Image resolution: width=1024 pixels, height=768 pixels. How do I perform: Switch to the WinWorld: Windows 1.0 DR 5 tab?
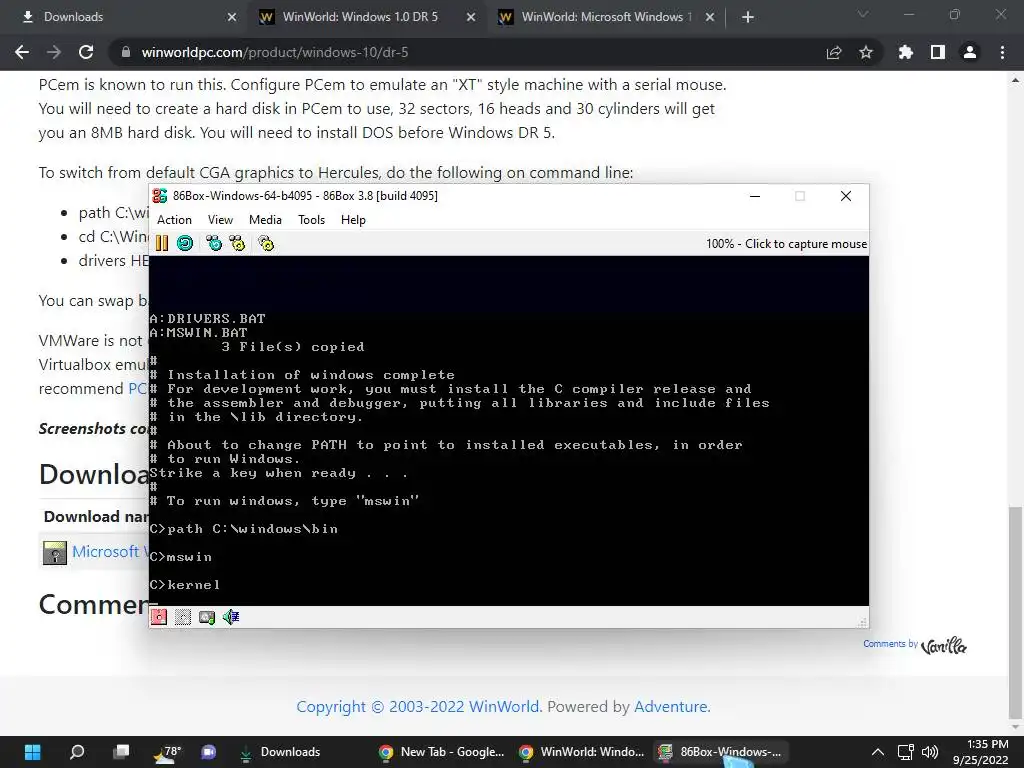[x=367, y=17]
